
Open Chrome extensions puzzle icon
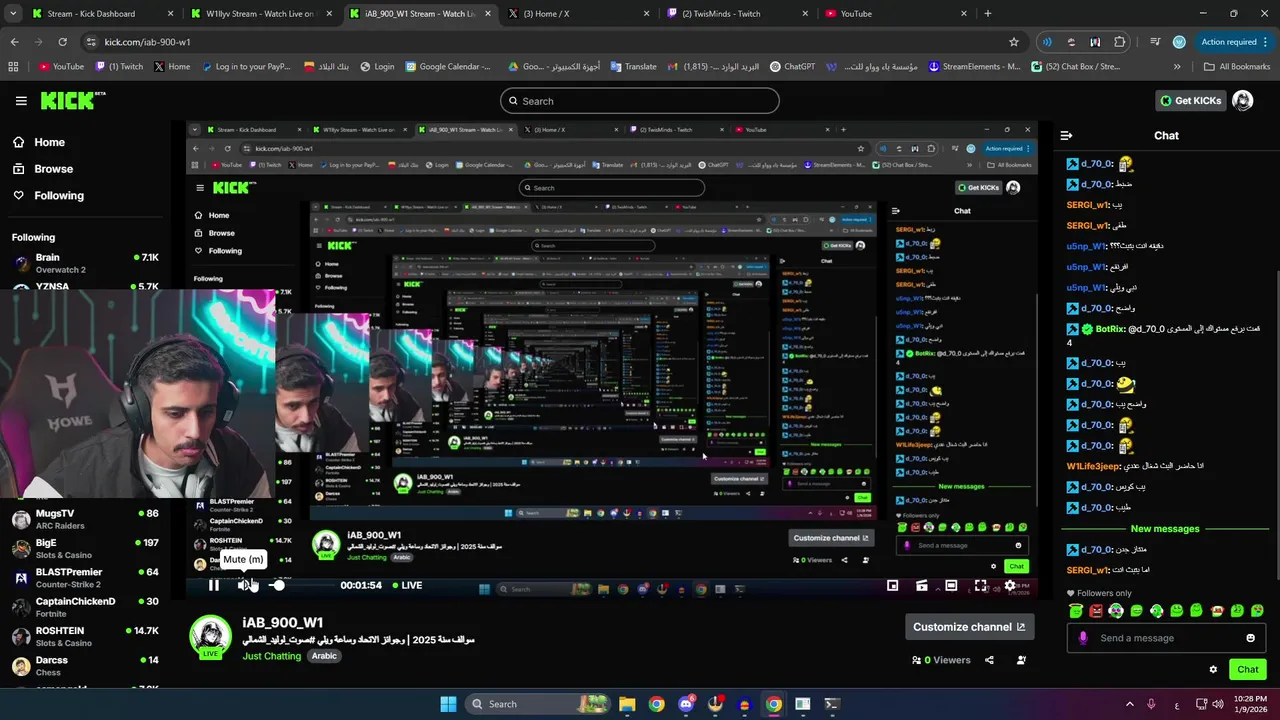click(x=1120, y=42)
